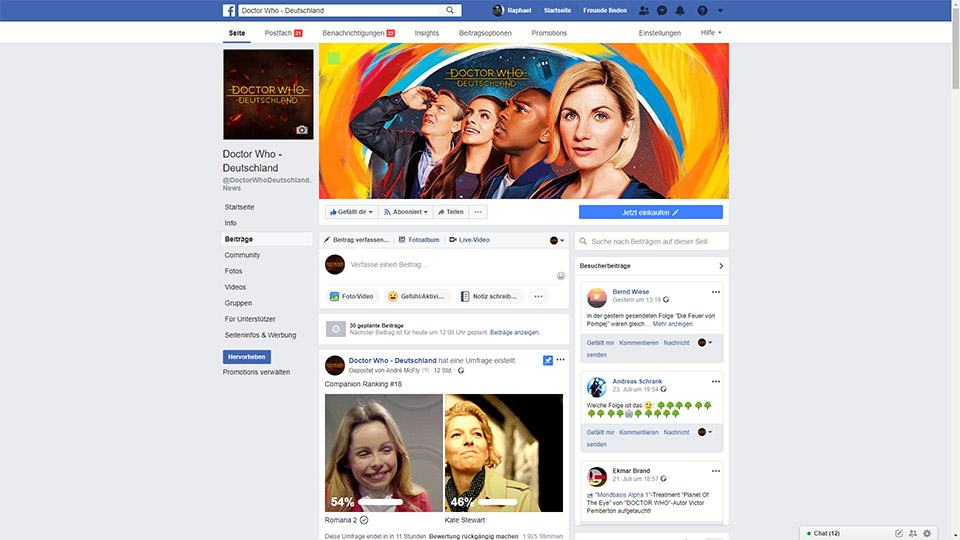Click Beiträge anzeigen link
The width and height of the screenshot is (960, 540).
click(514, 332)
